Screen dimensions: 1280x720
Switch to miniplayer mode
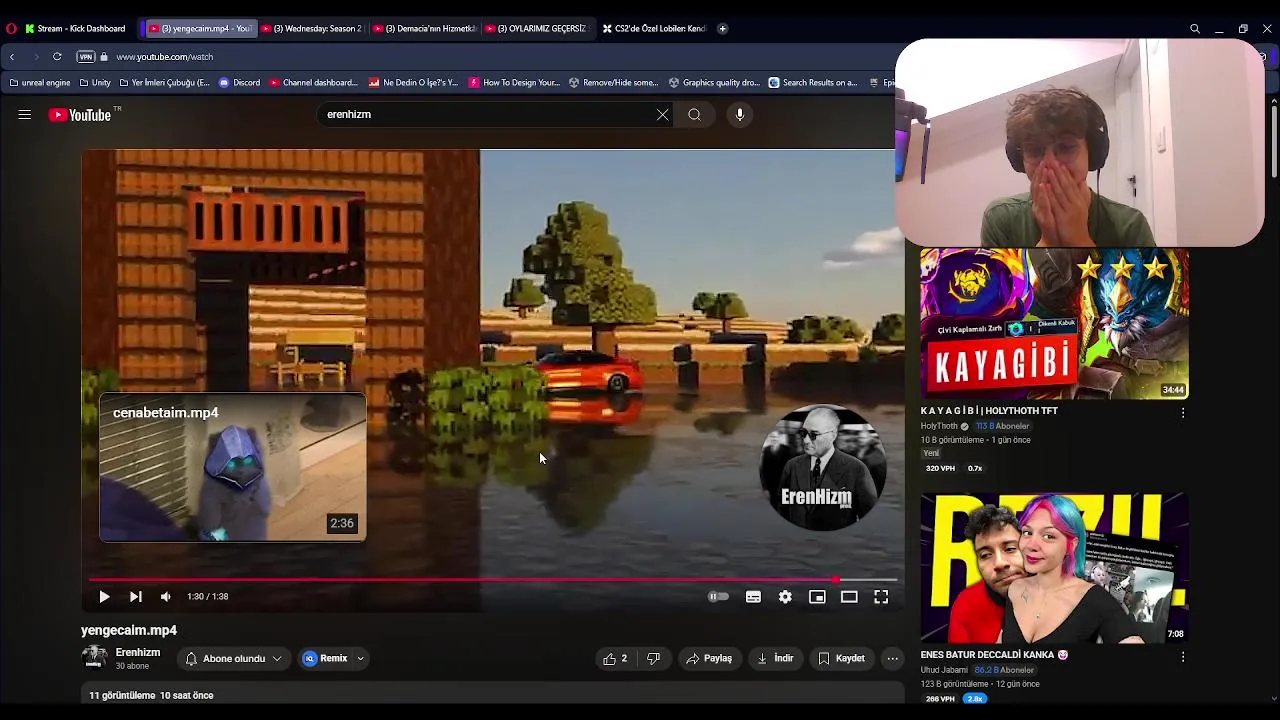click(x=817, y=597)
